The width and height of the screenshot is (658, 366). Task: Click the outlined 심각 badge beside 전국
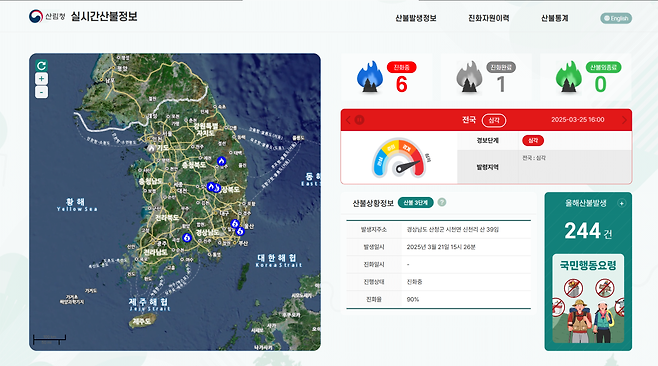pyautogui.click(x=494, y=120)
